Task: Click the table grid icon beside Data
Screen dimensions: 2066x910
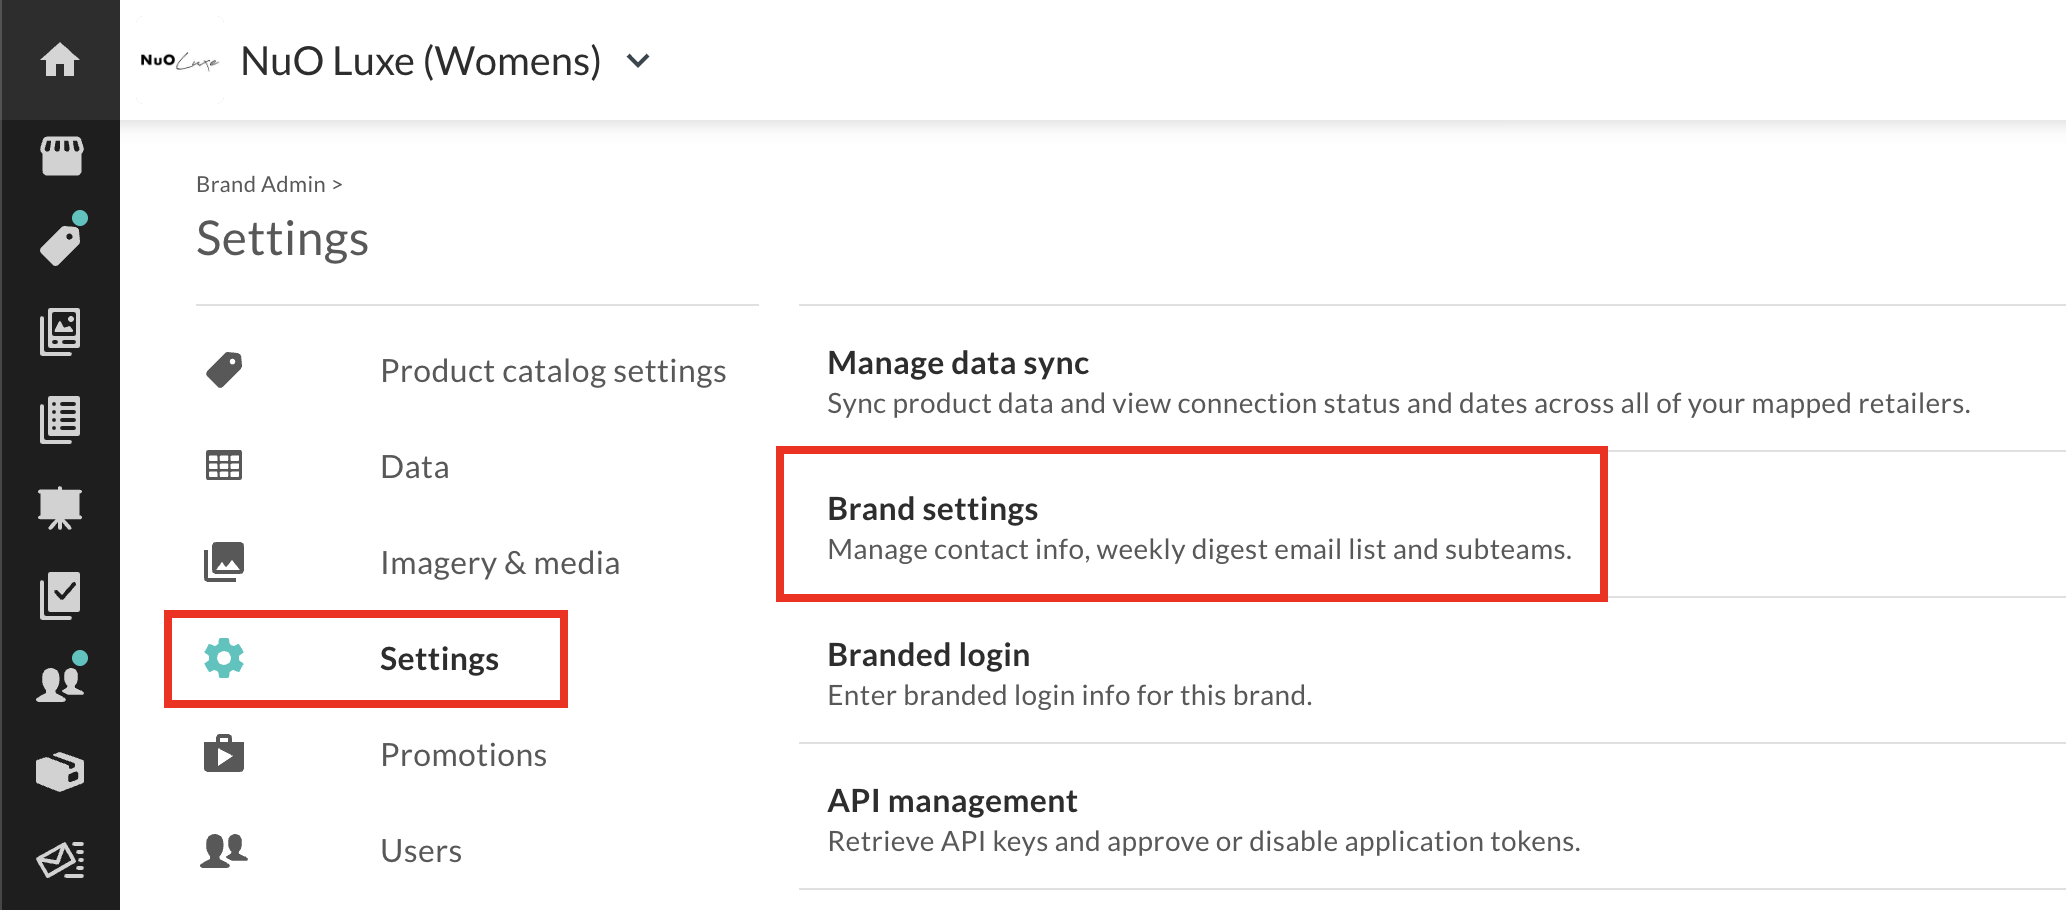Action: [224, 466]
